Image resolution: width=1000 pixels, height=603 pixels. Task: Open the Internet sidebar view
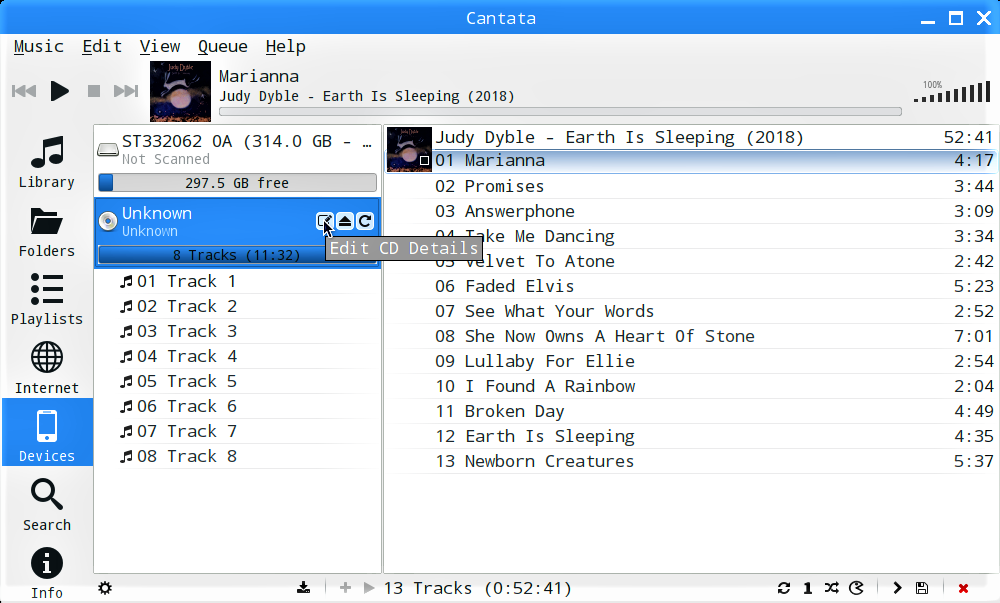(x=47, y=368)
